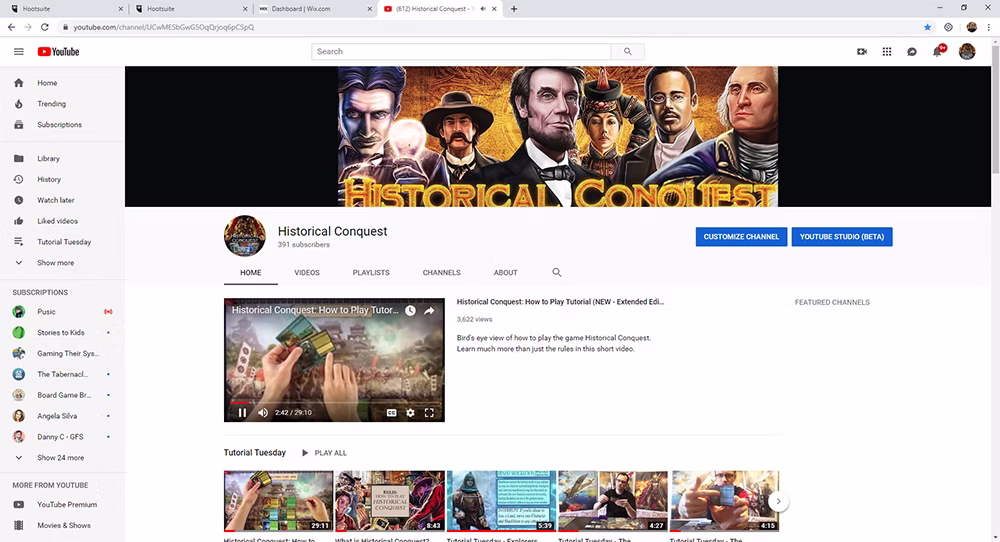Expand Show more in the library section
The image size is (1000, 542).
point(55,263)
